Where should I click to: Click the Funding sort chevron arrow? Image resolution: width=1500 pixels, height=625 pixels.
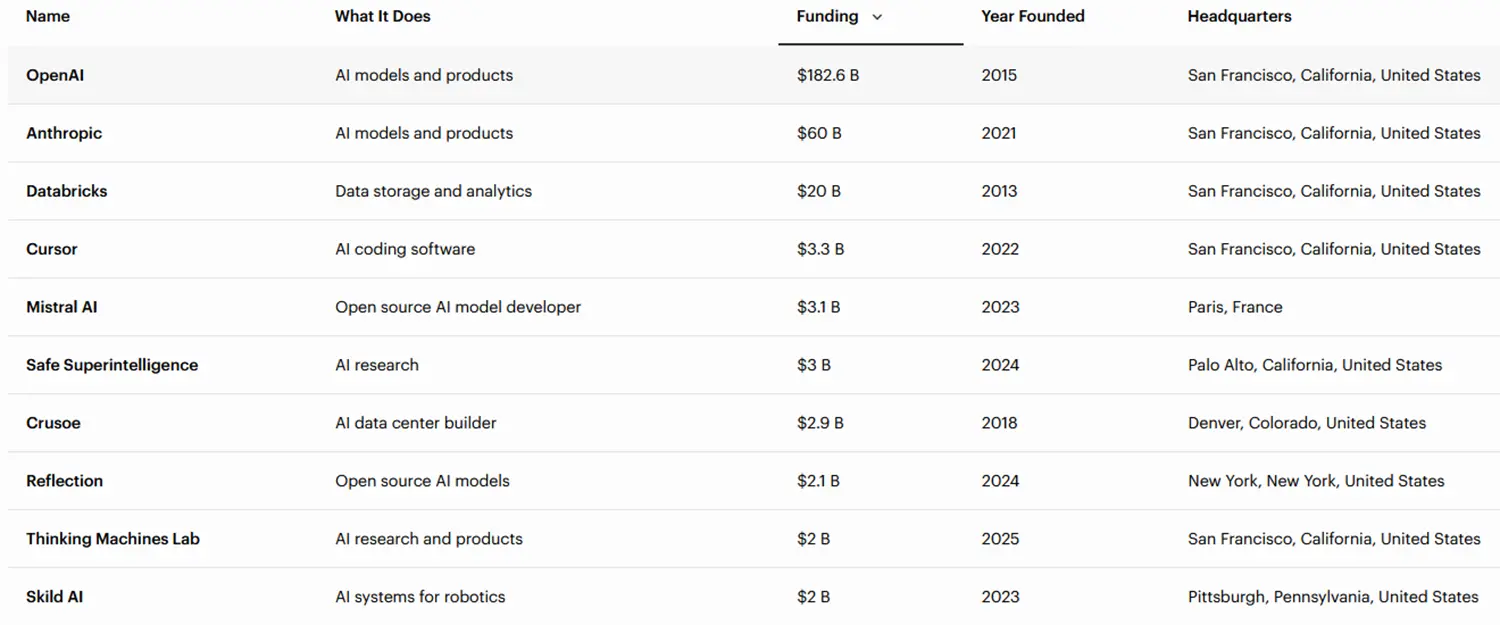coord(877,17)
